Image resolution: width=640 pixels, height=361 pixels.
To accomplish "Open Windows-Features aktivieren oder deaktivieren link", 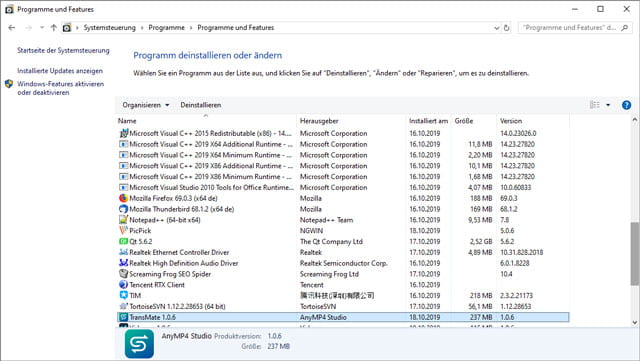I will tap(60, 88).
